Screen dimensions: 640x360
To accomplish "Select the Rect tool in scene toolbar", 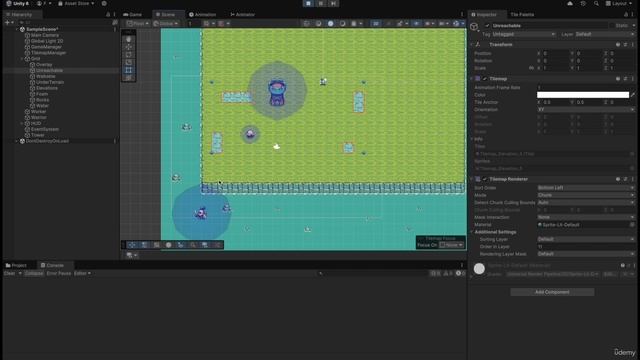I will pyautogui.click(x=129, y=70).
